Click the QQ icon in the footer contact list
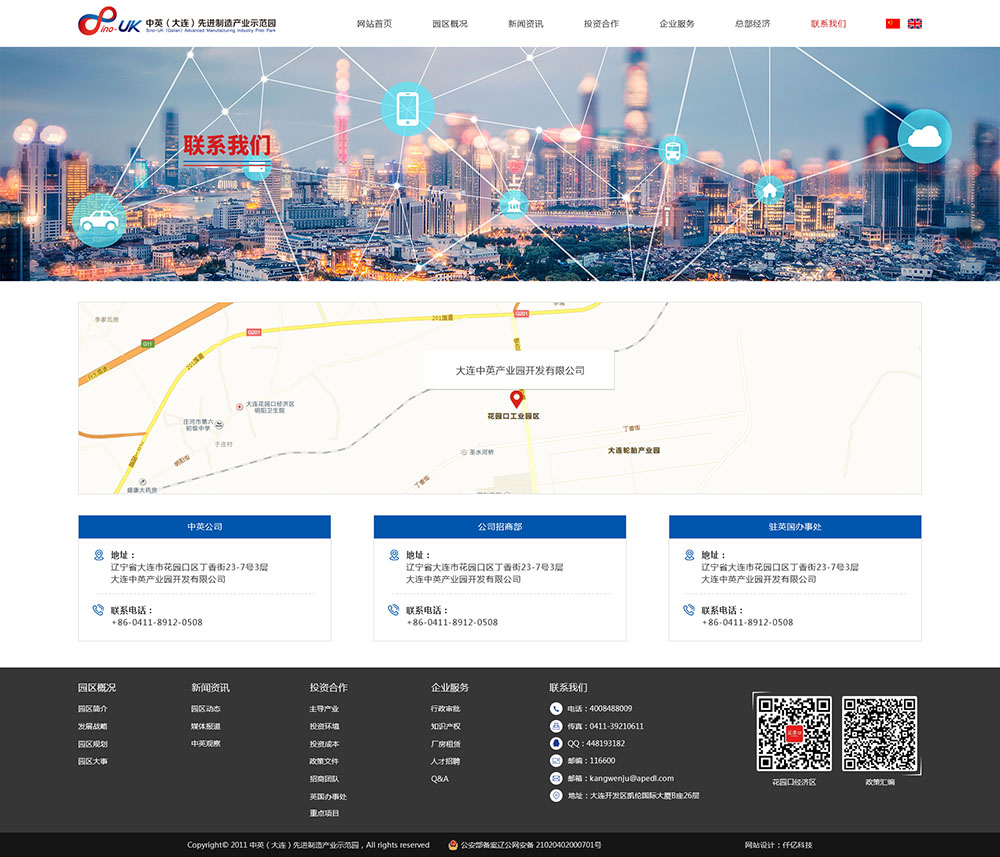The width and height of the screenshot is (1000, 857). pos(554,742)
